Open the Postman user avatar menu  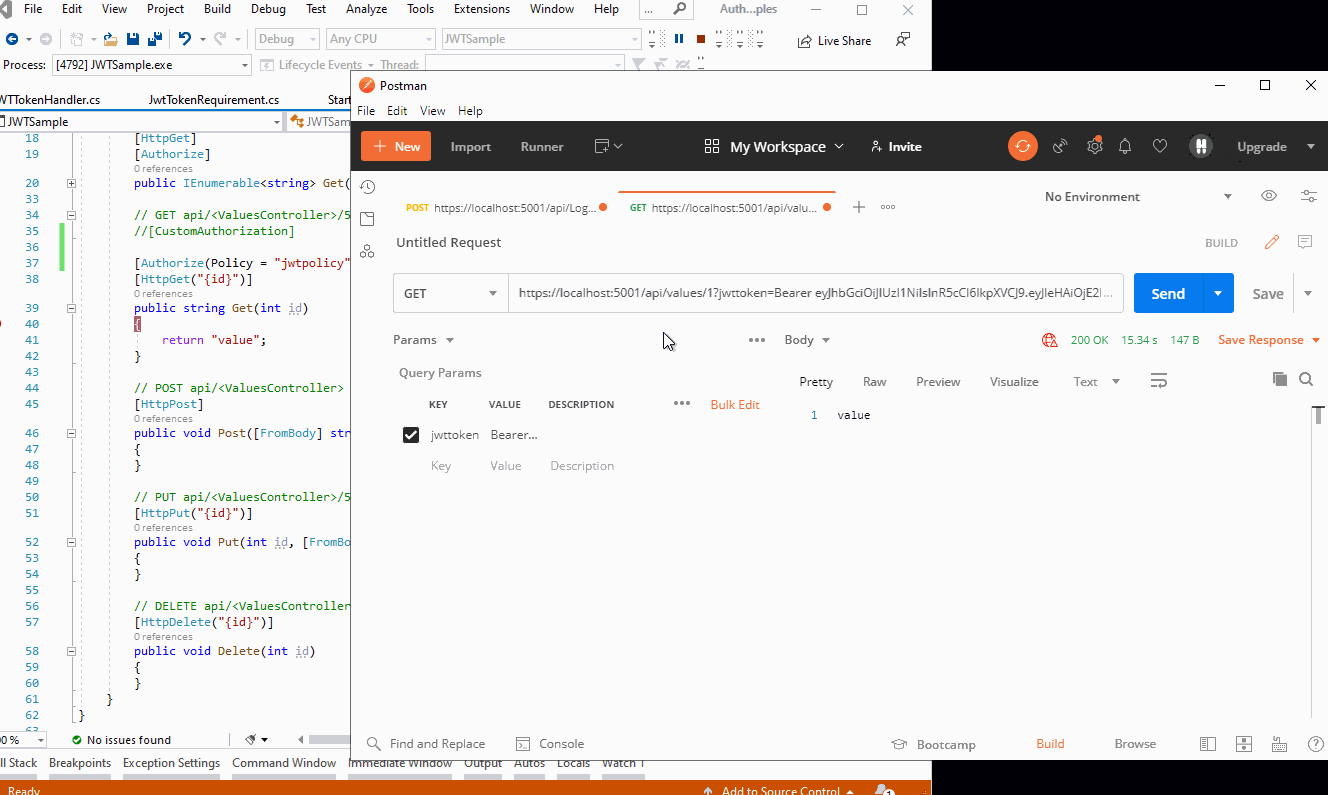[1201, 146]
